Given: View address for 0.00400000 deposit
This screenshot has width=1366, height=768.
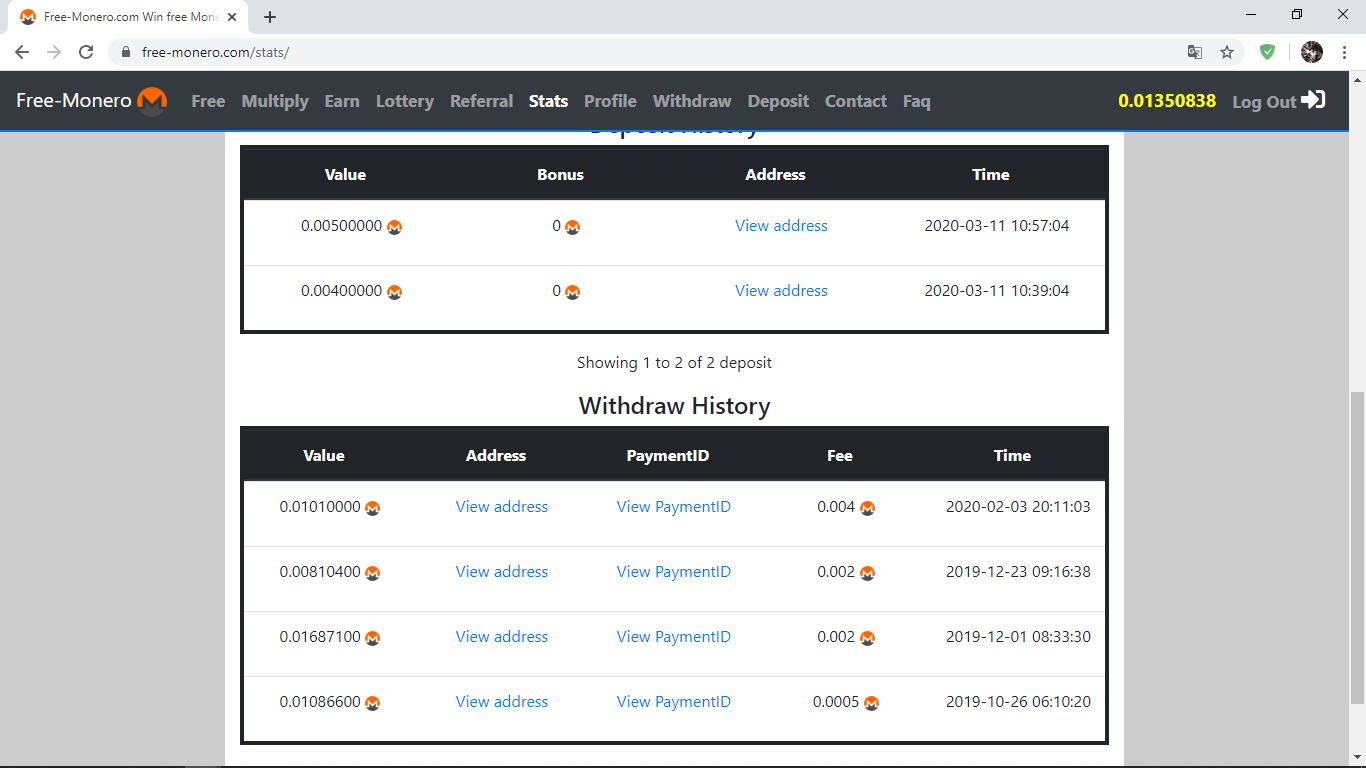Looking at the screenshot, I should [x=782, y=291].
